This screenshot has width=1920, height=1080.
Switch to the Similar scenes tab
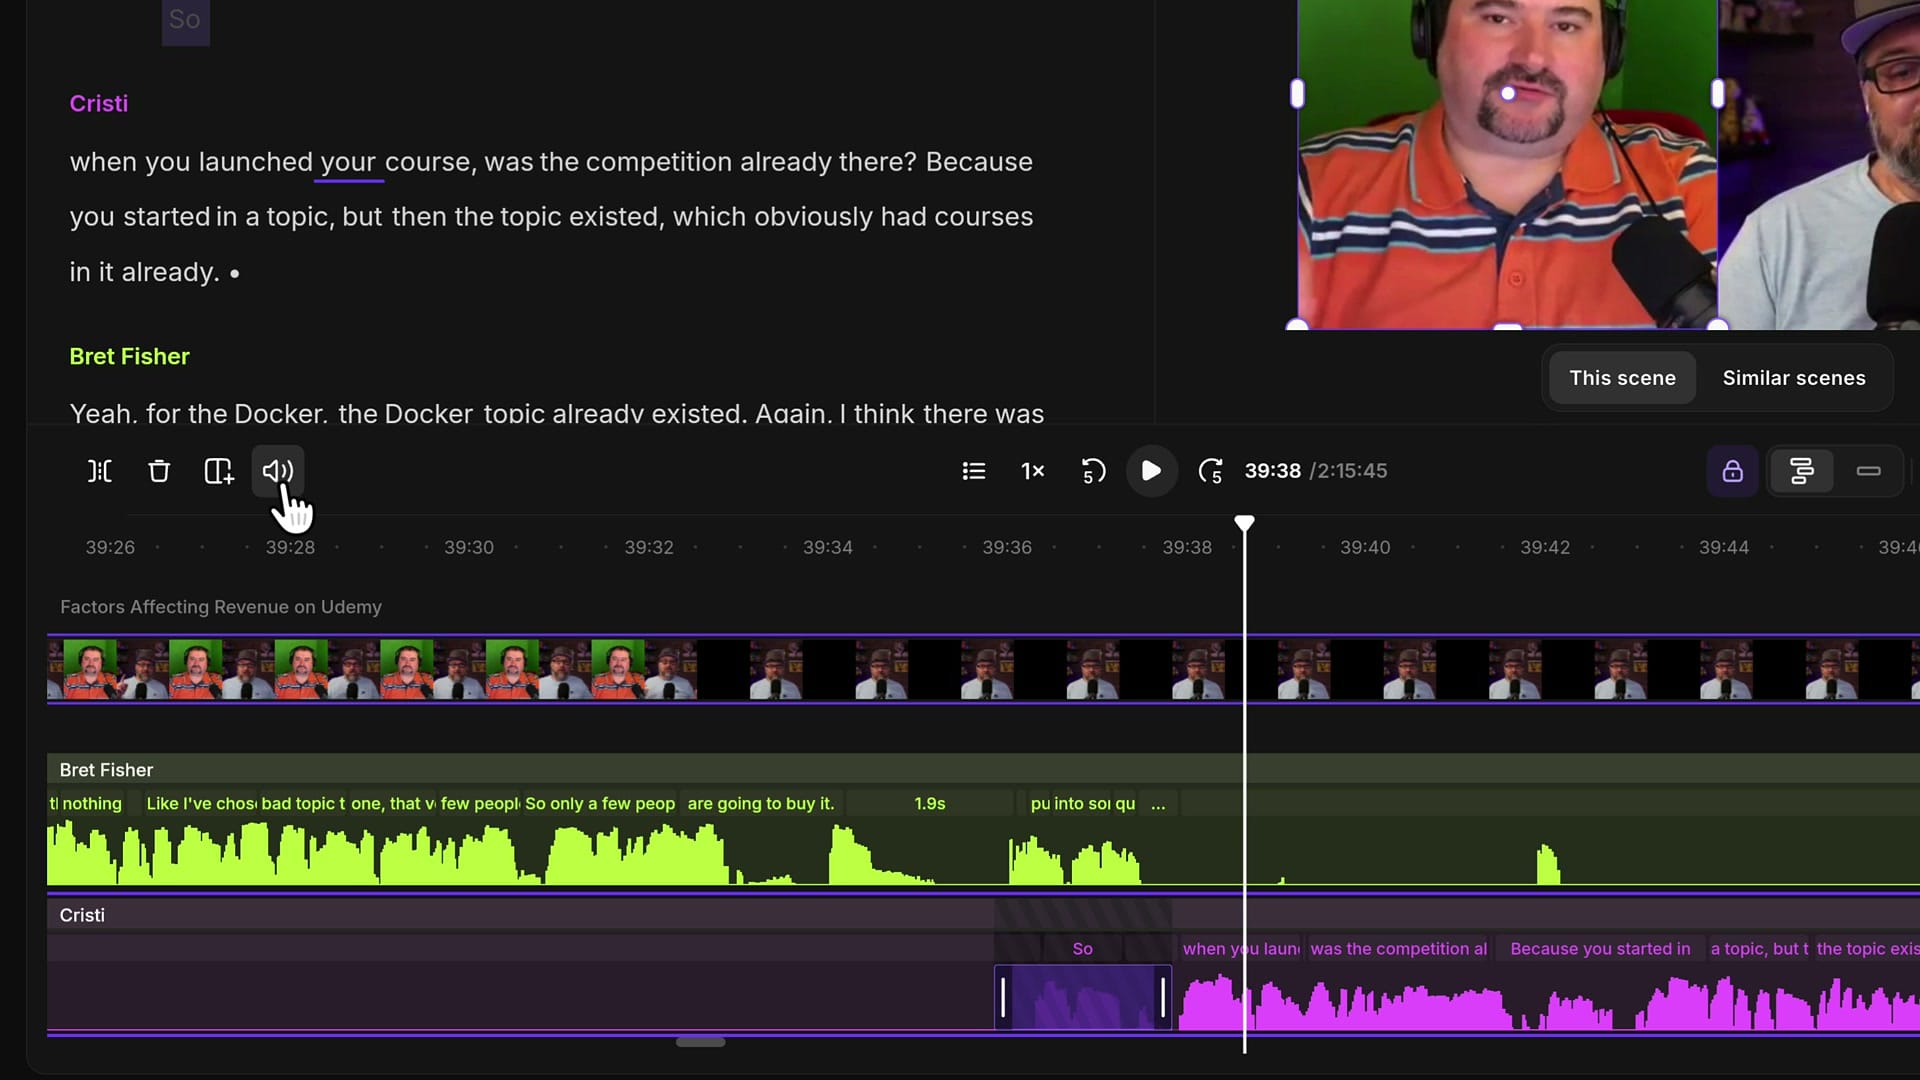click(1794, 378)
